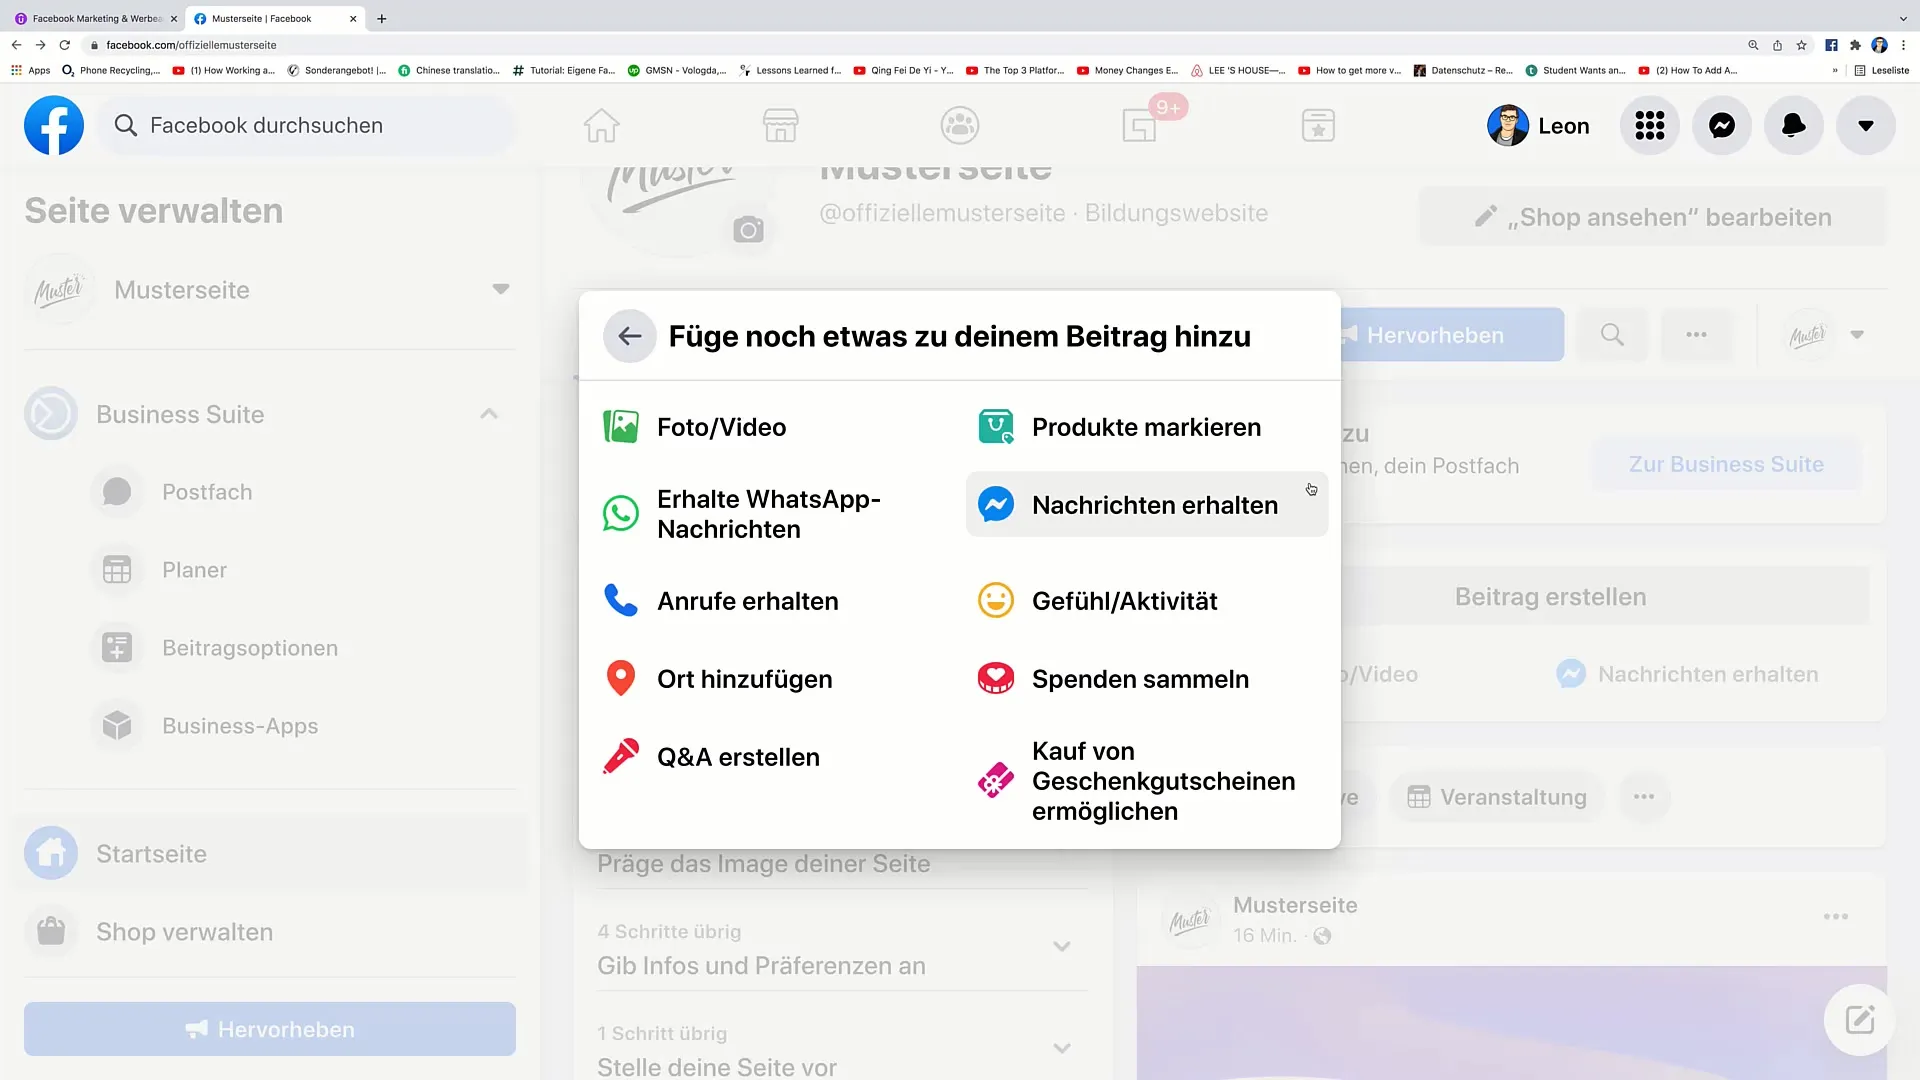Choose Produkte markieren option

click(x=1145, y=427)
